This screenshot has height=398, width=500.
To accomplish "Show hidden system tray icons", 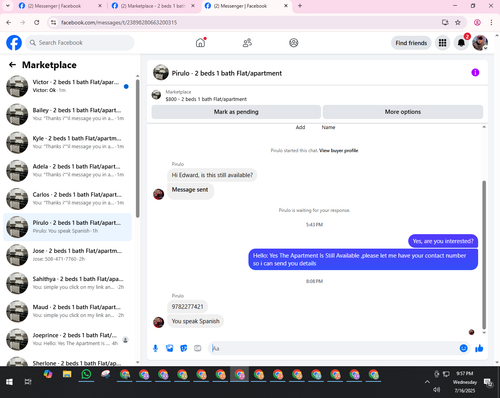I will tap(427, 382).
